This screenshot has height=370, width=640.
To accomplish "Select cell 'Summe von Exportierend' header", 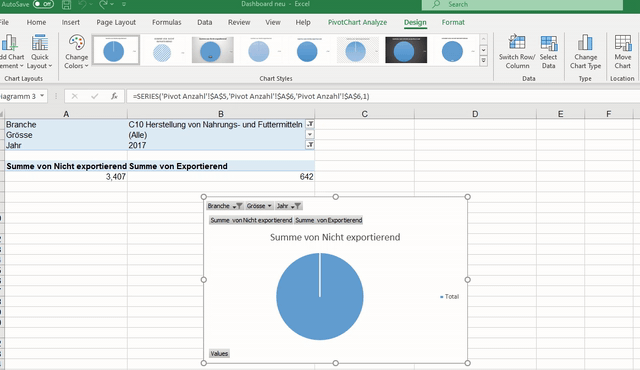I will [x=221, y=166].
